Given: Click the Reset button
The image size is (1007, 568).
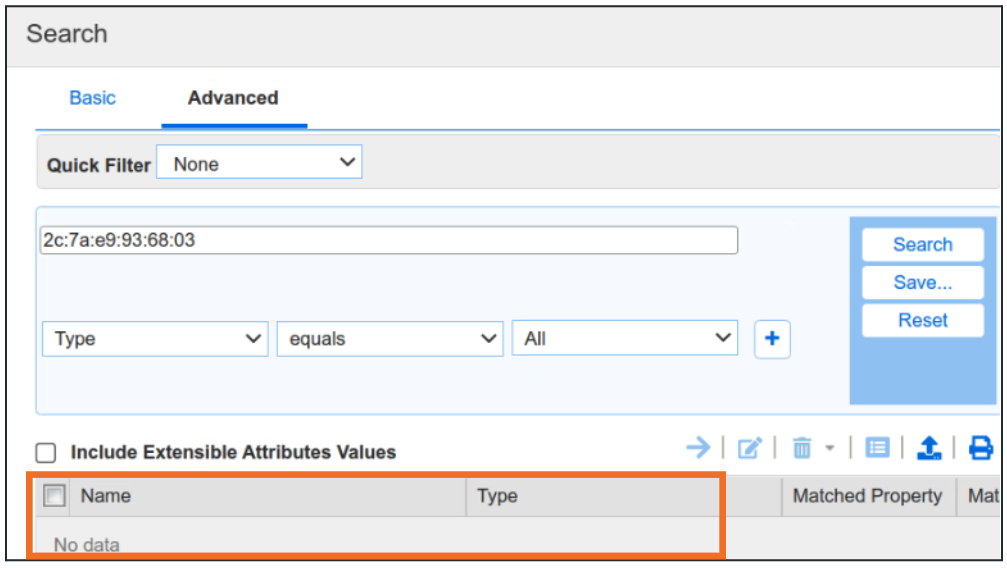Looking at the screenshot, I should [x=922, y=321].
